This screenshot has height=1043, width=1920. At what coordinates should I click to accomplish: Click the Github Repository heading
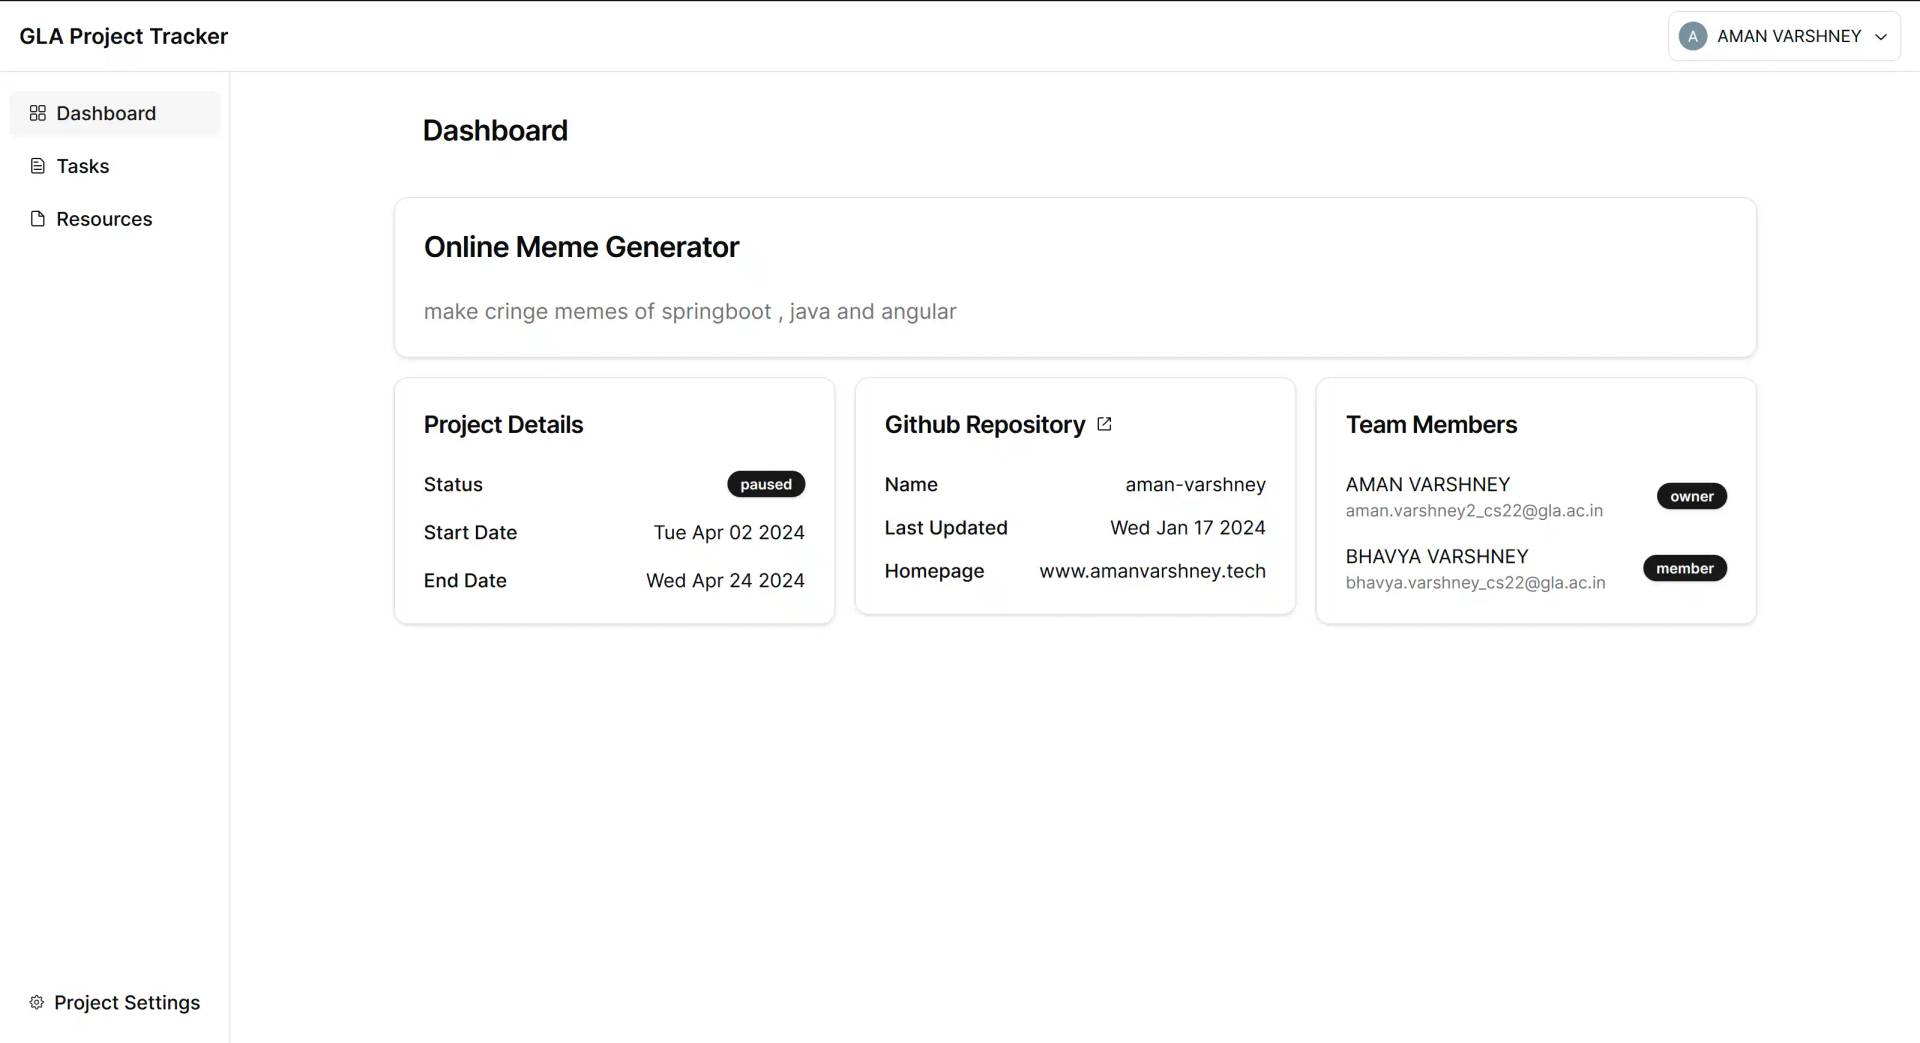[984, 425]
